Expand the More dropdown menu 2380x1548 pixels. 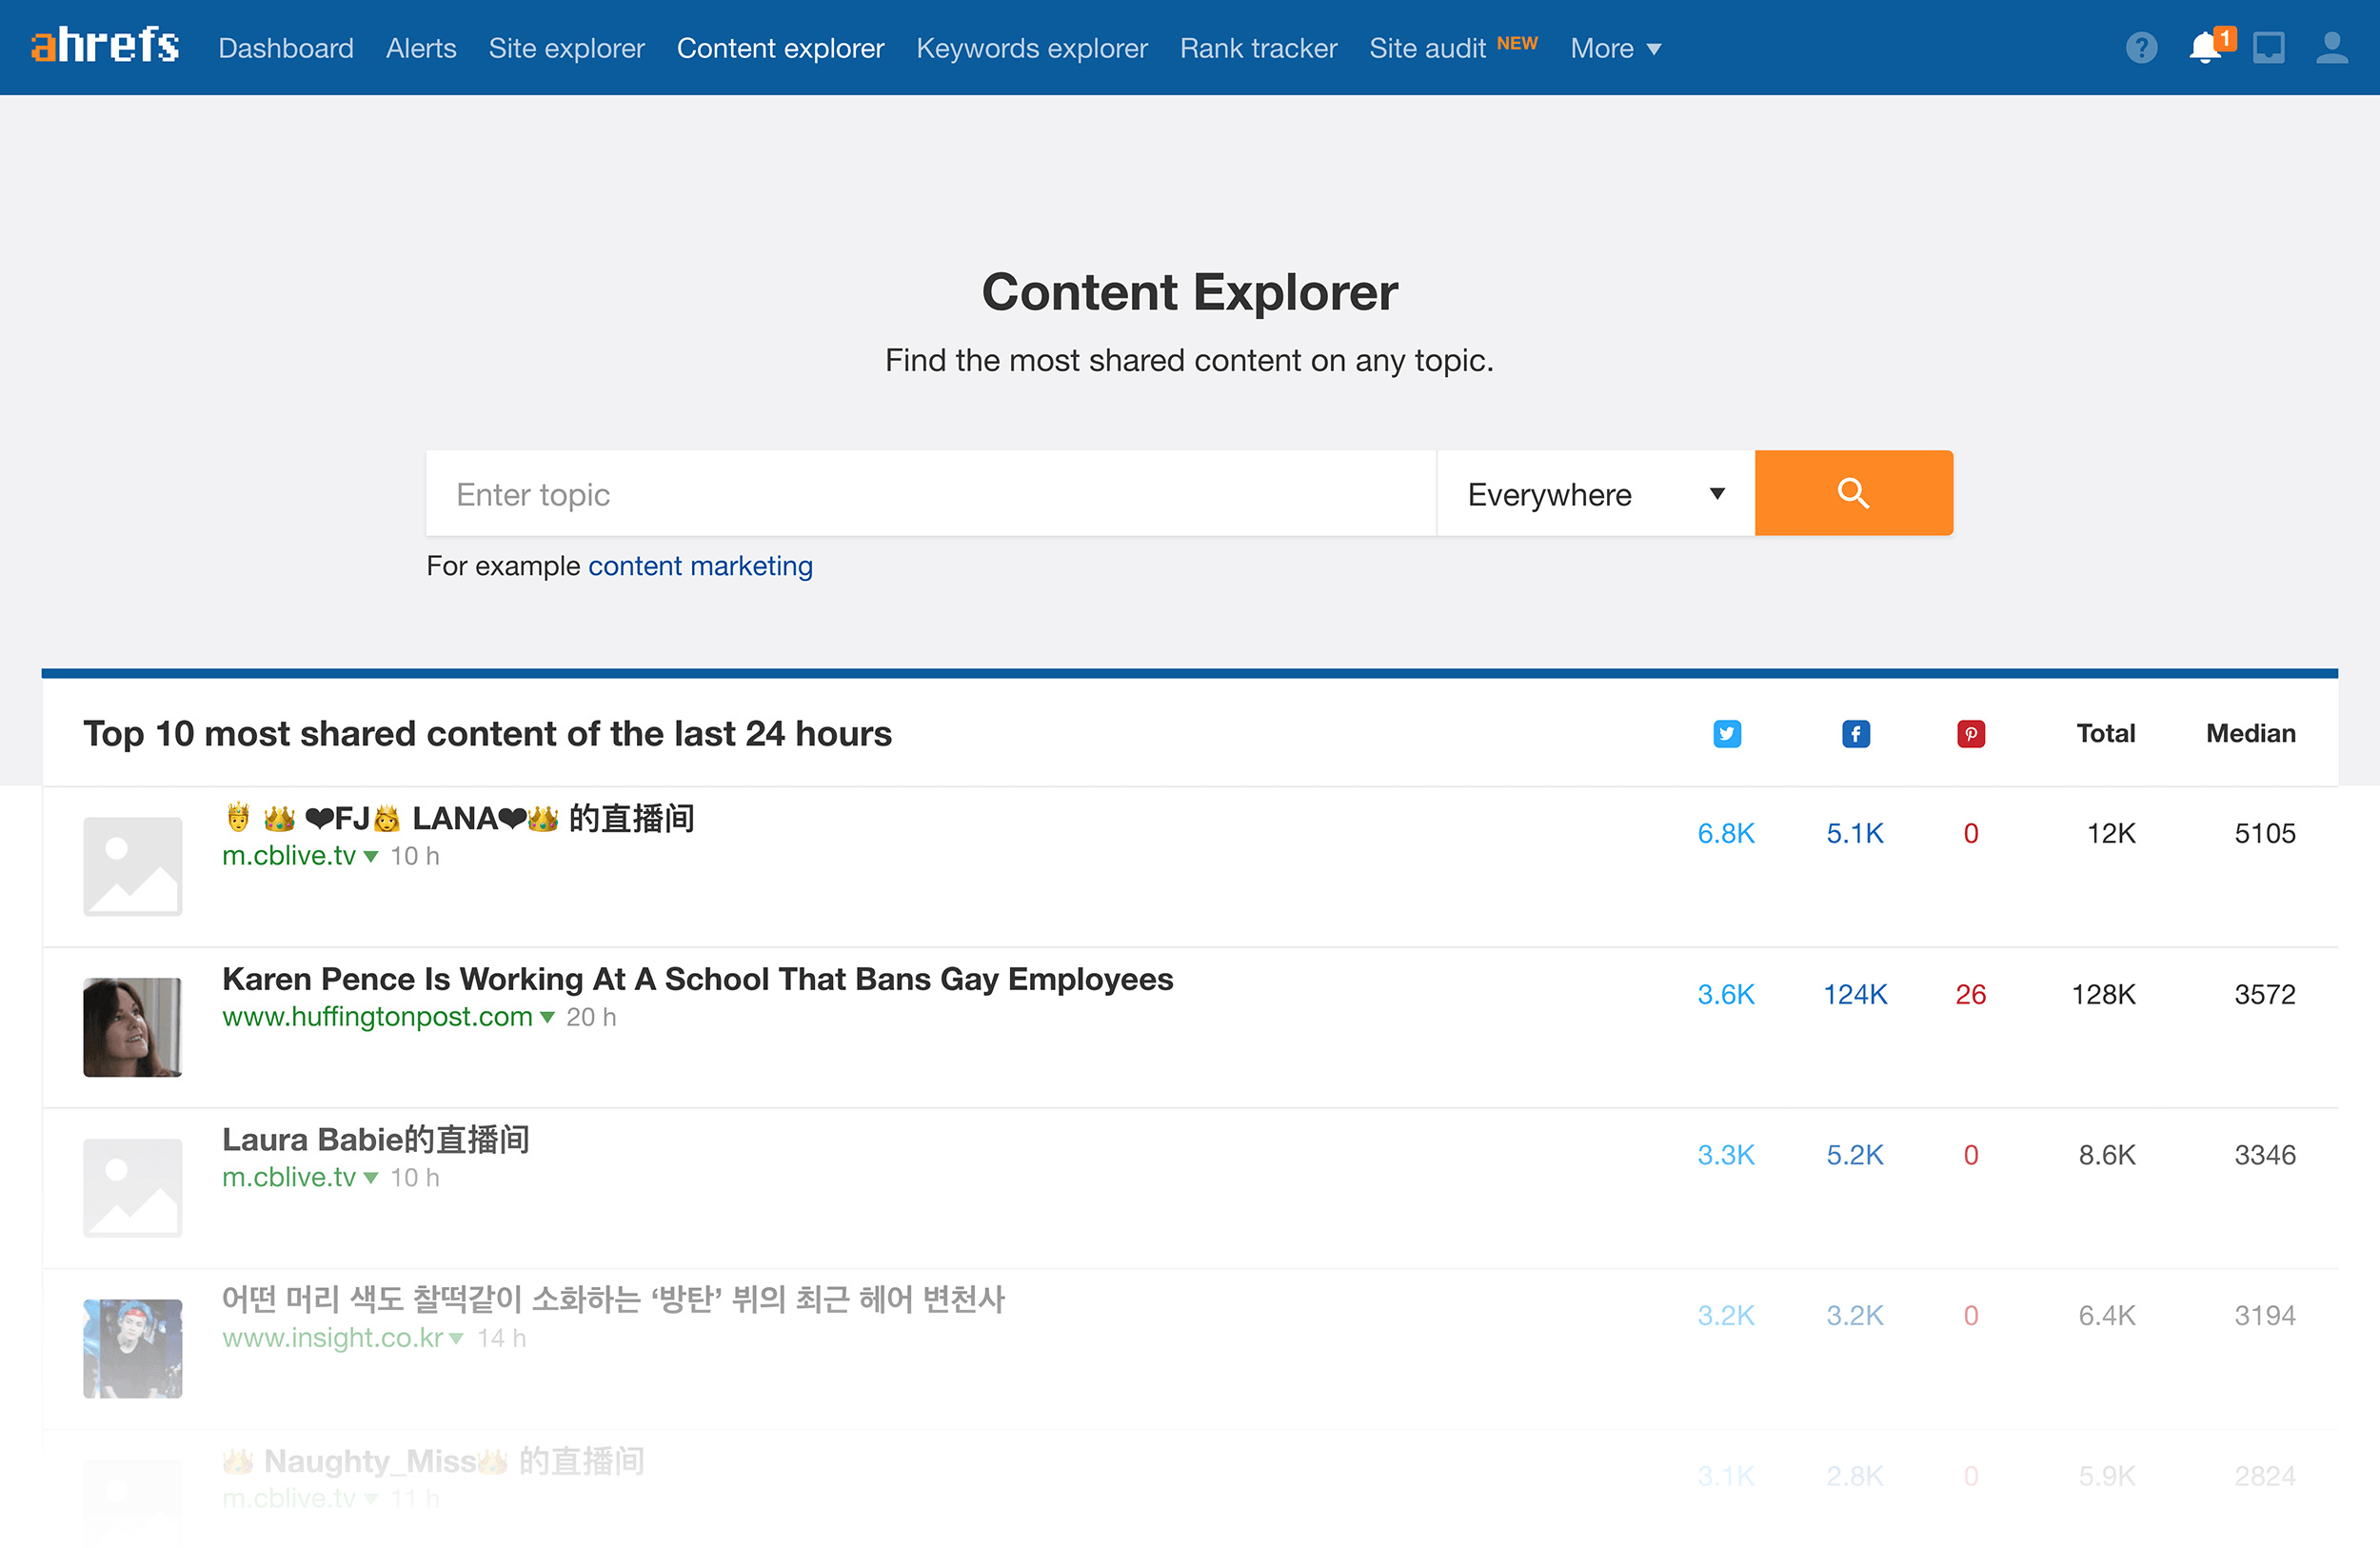(x=1616, y=48)
